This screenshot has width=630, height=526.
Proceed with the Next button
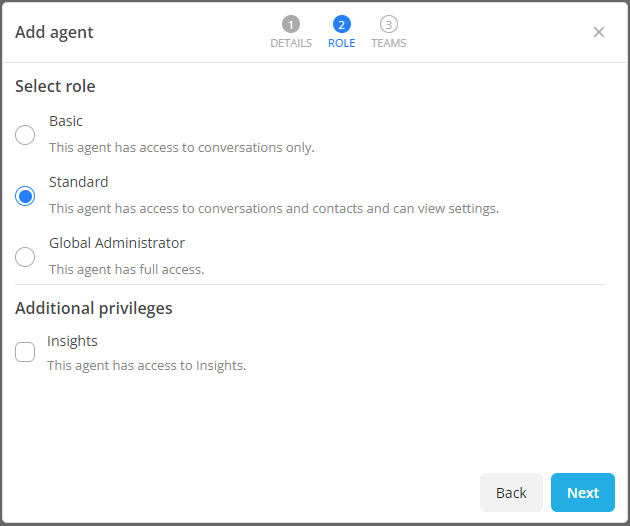pos(582,492)
